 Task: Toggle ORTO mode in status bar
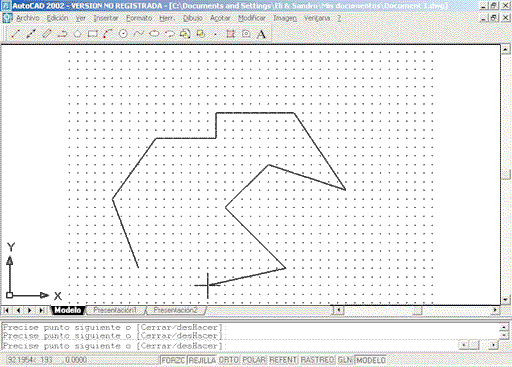(229, 360)
